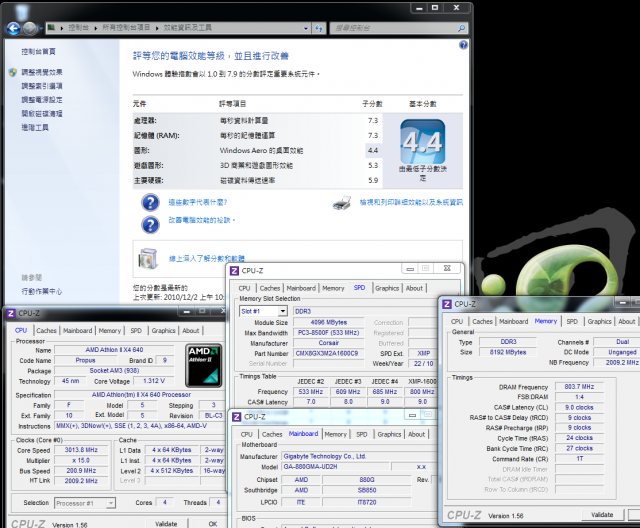Screen dimensions: 640x528
Task: Click the question icon next to '這些數字代表什麼?'
Action: click(x=150, y=202)
